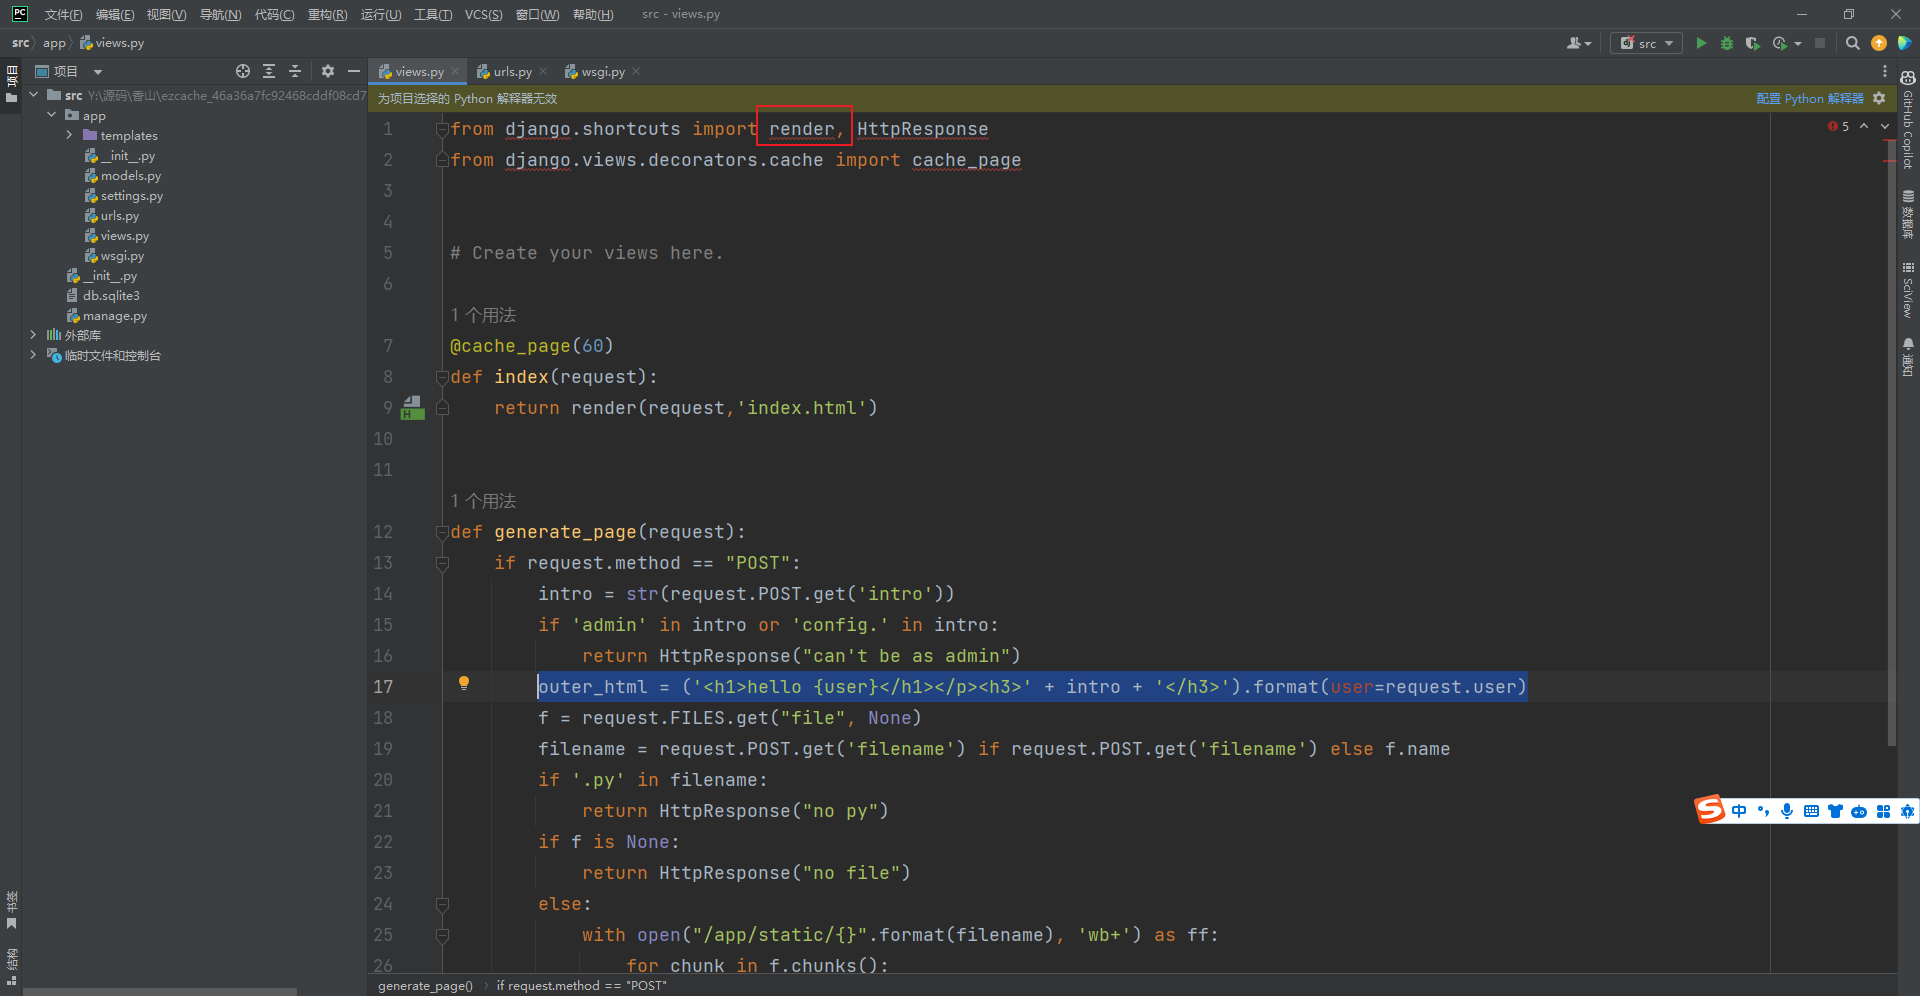Collapse the src root folder
Screen dimensions: 1920x996
34,95
